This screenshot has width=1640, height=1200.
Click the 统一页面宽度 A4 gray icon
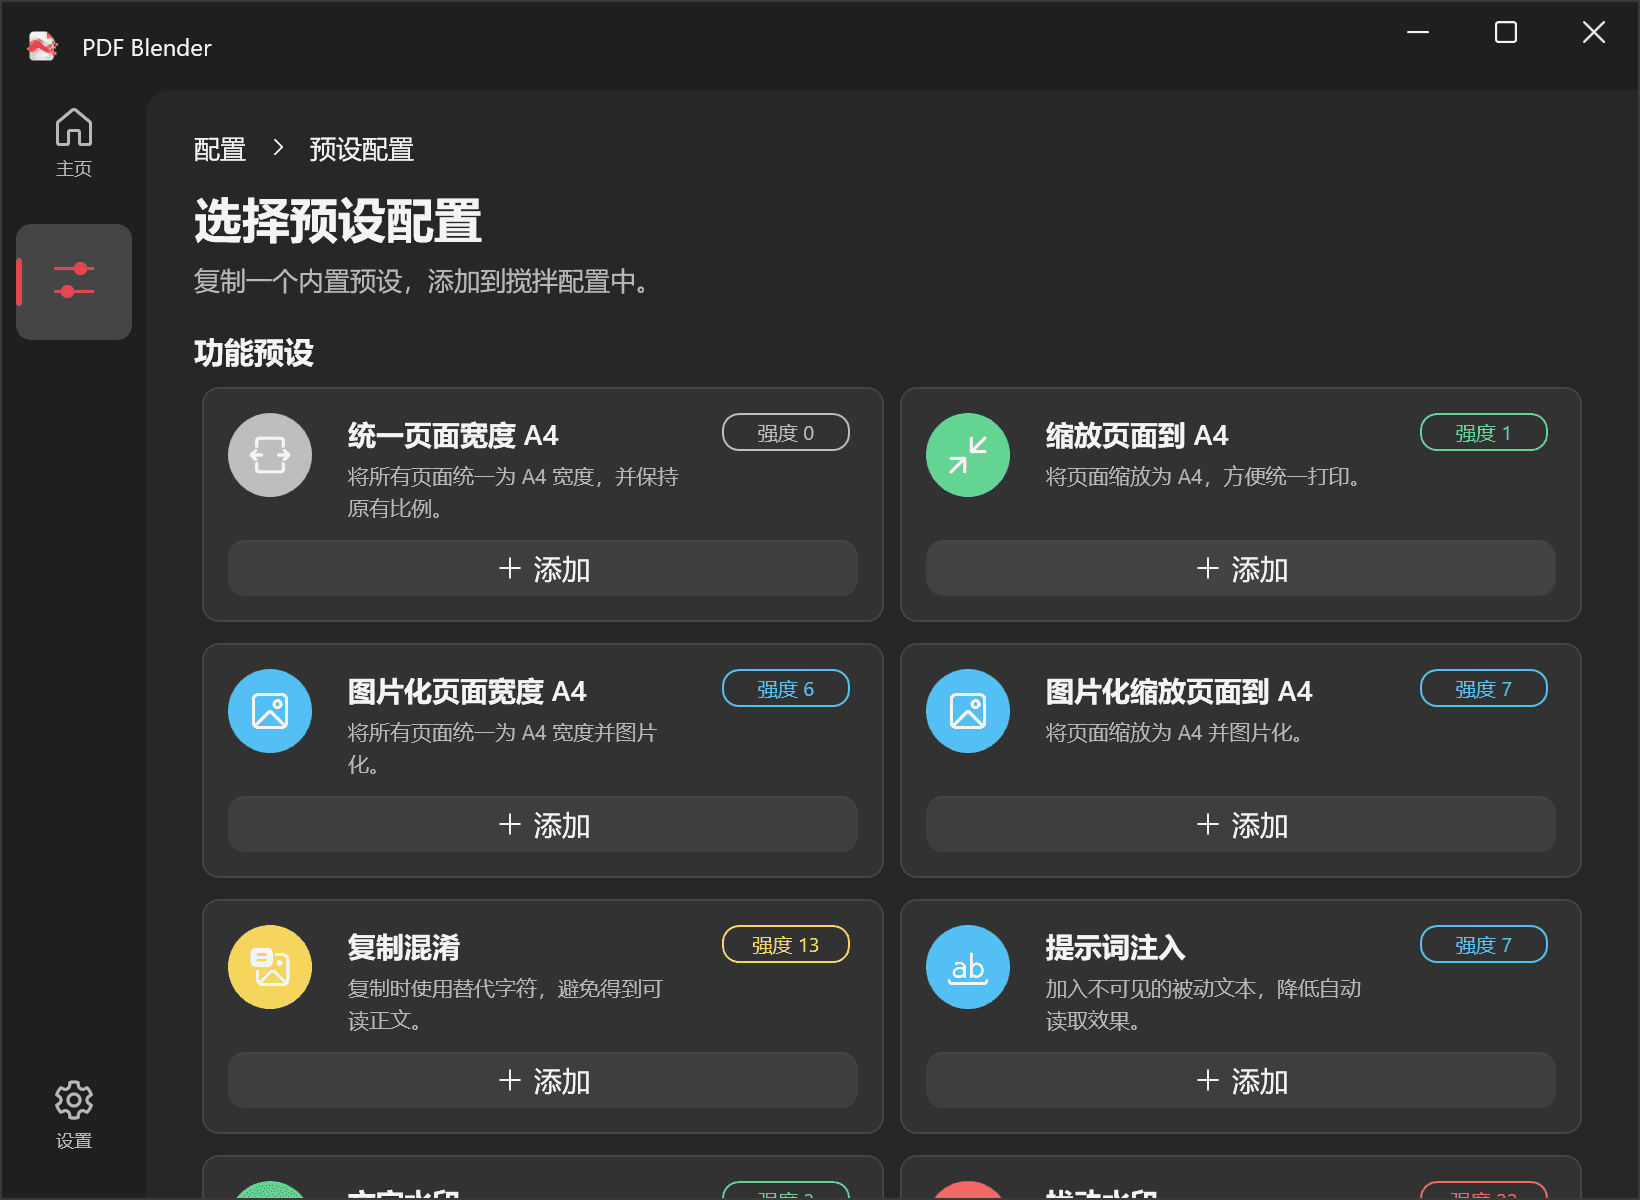[270, 455]
